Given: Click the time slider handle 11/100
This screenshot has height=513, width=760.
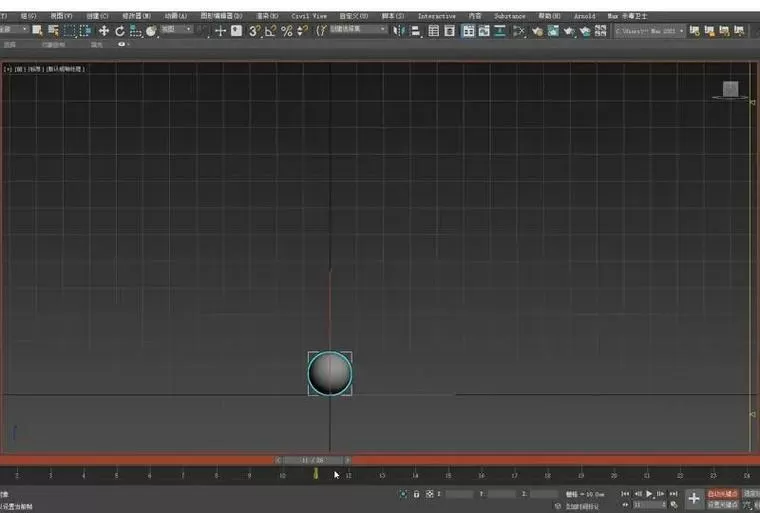Looking at the screenshot, I should pyautogui.click(x=313, y=460).
